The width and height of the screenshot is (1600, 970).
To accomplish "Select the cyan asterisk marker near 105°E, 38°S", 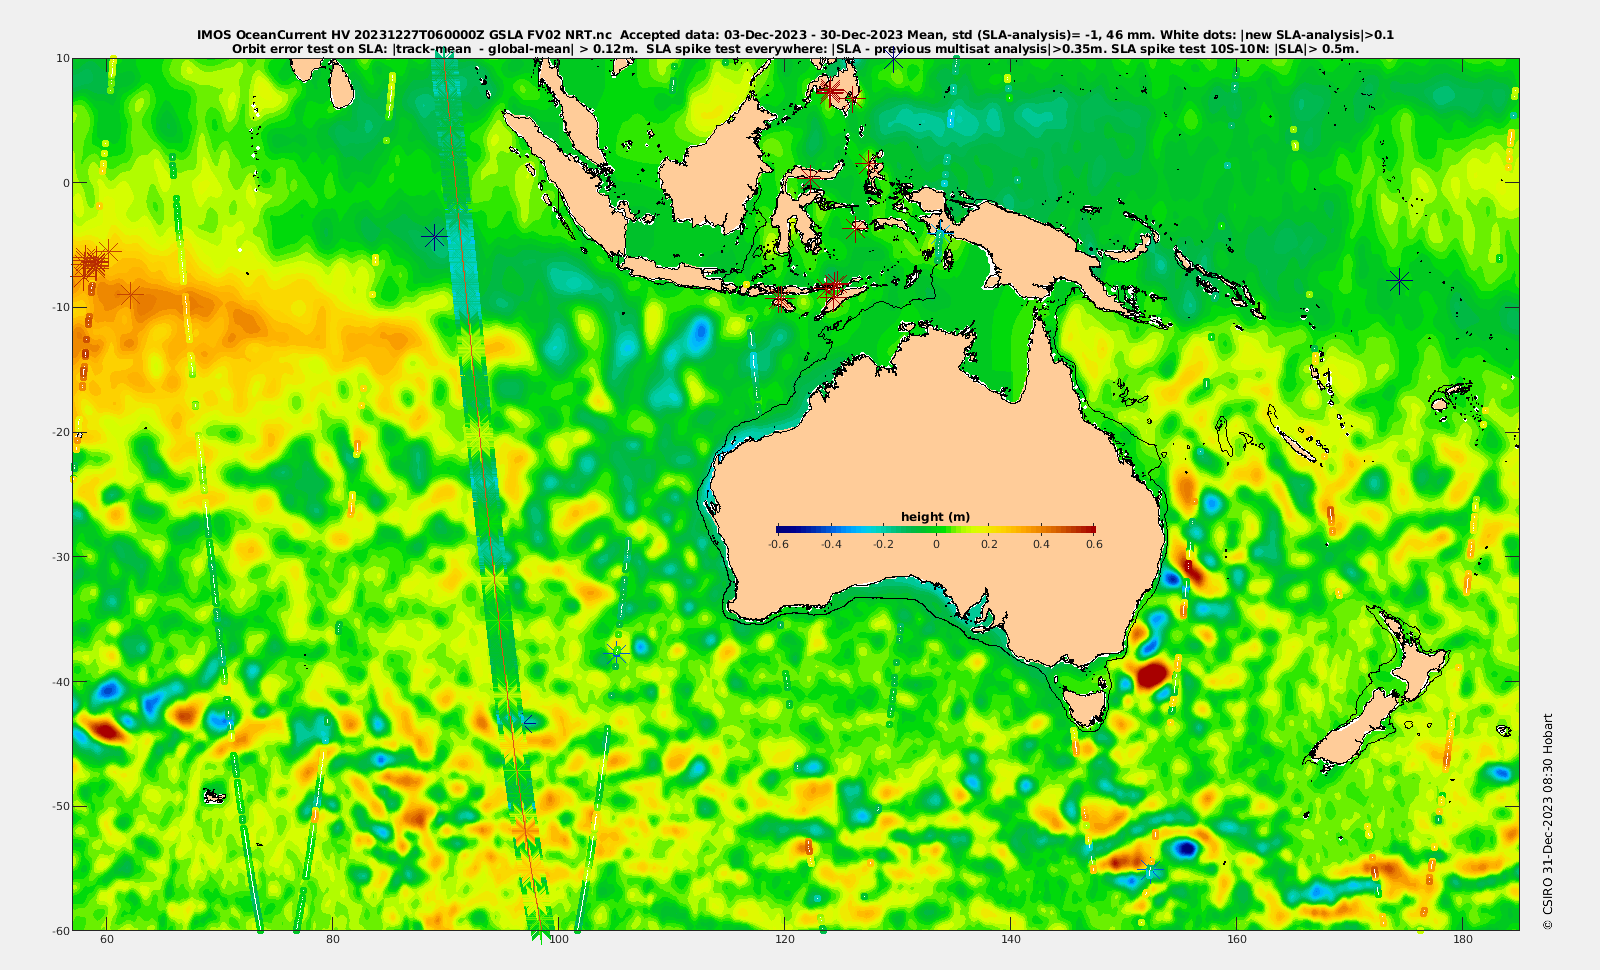I will [617, 653].
